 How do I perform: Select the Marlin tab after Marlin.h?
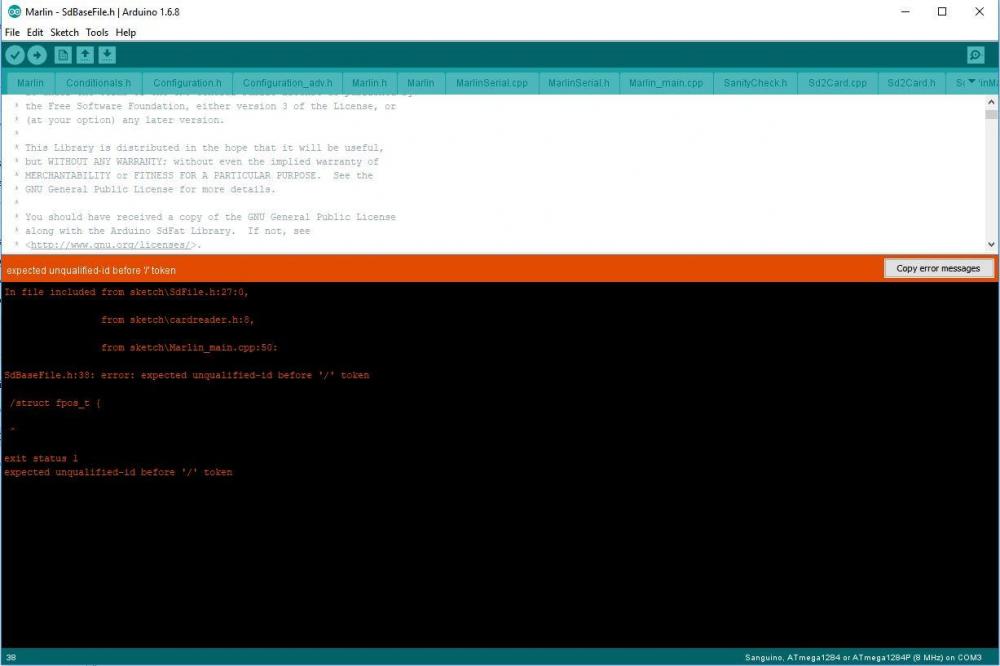pyautogui.click(x=421, y=83)
